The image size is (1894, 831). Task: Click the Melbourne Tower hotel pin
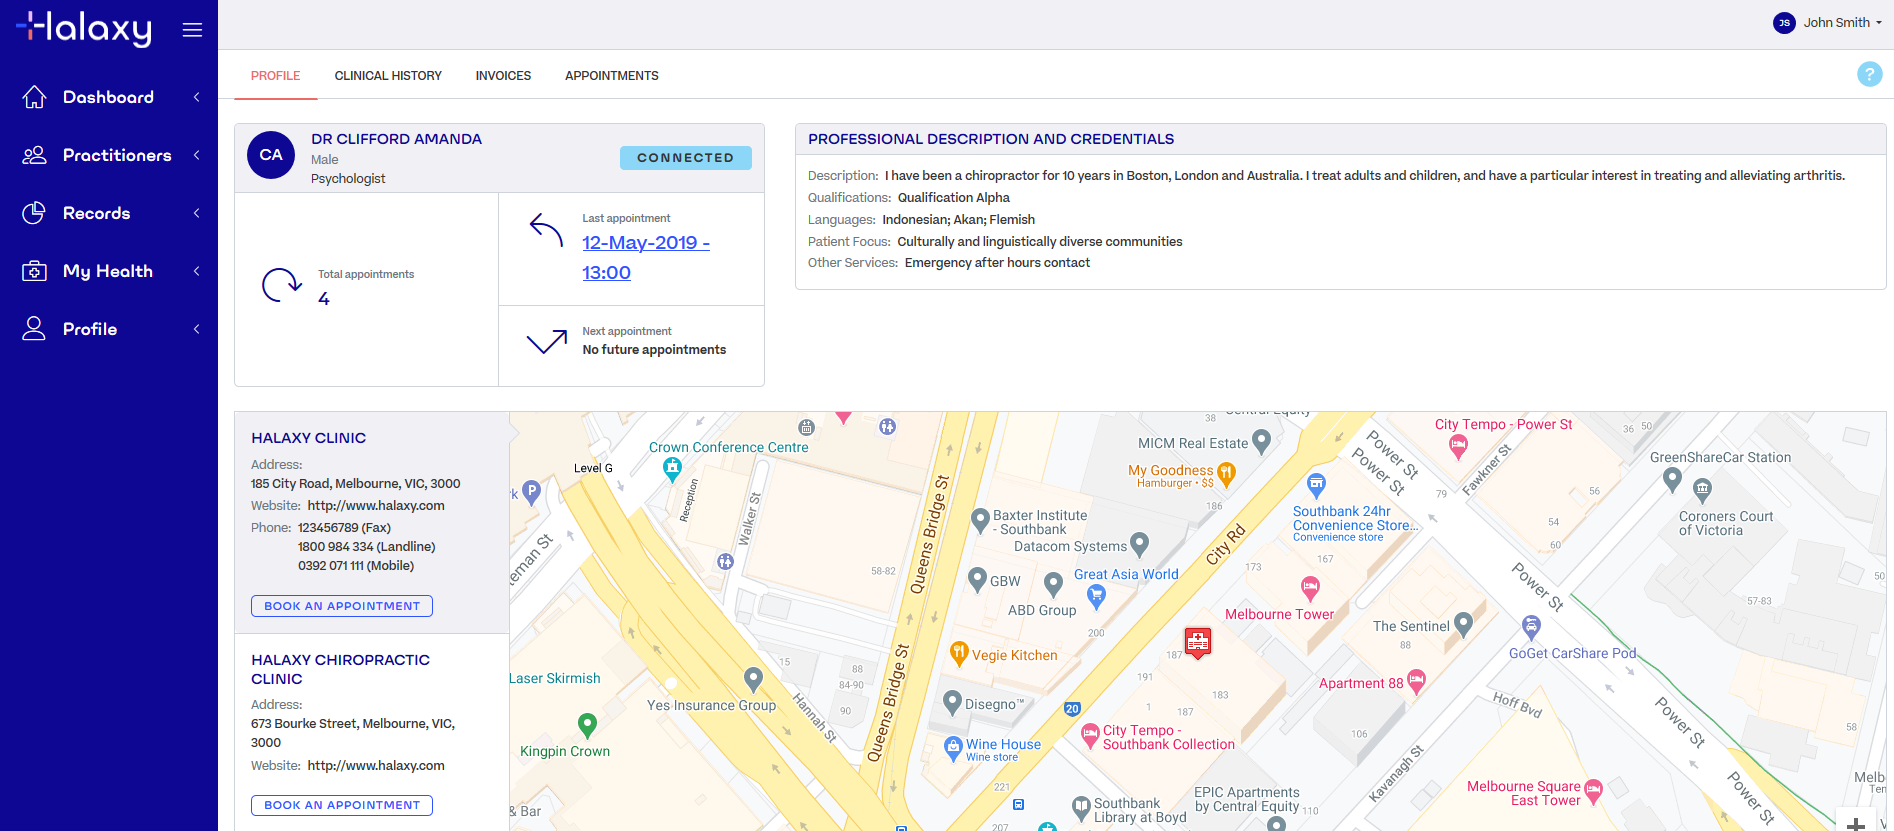1310,588
